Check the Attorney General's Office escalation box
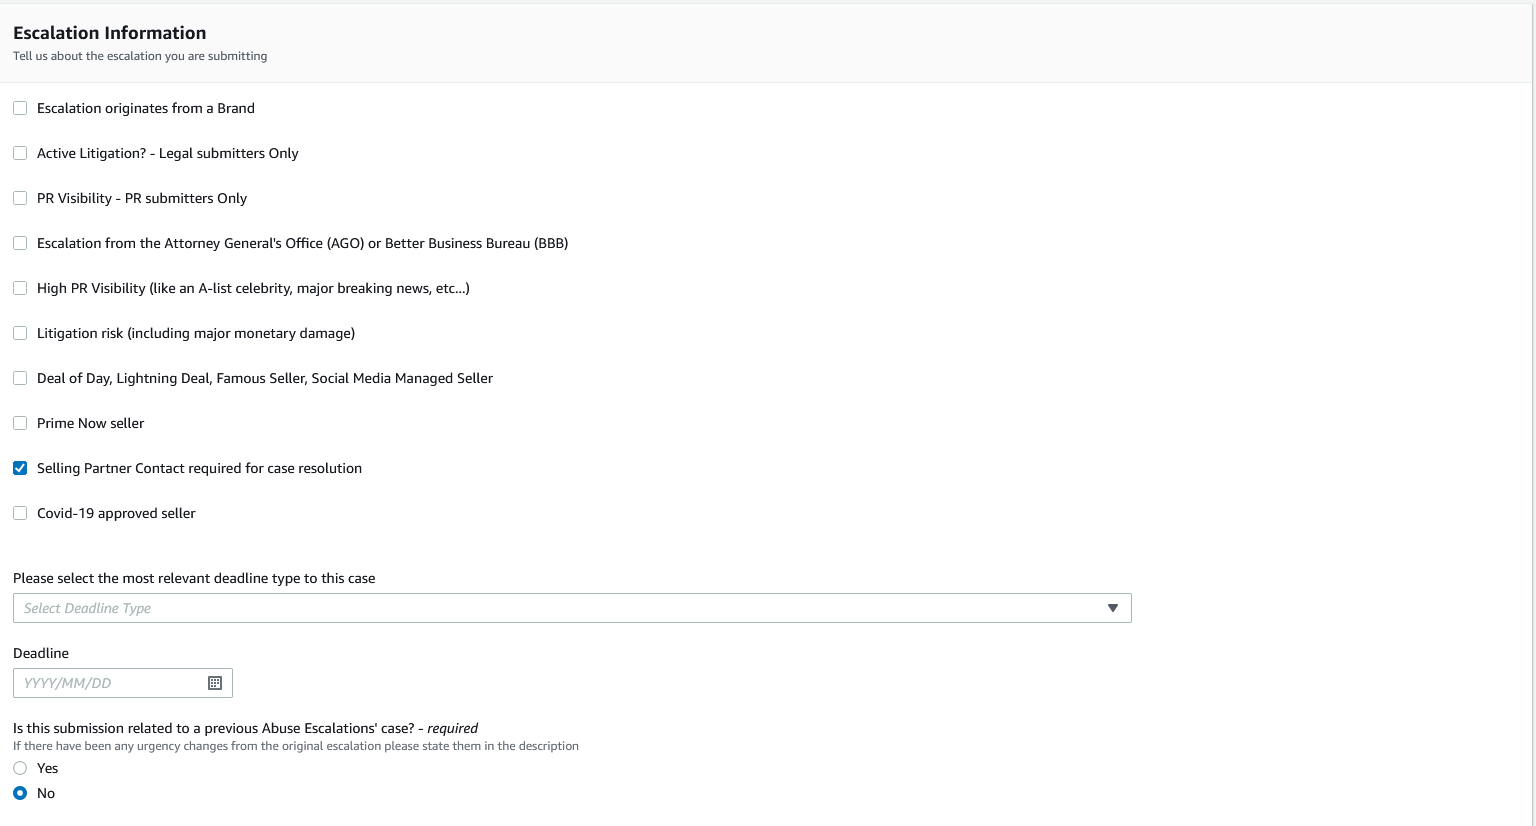This screenshot has width=1536, height=826. [x=20, y=243]
